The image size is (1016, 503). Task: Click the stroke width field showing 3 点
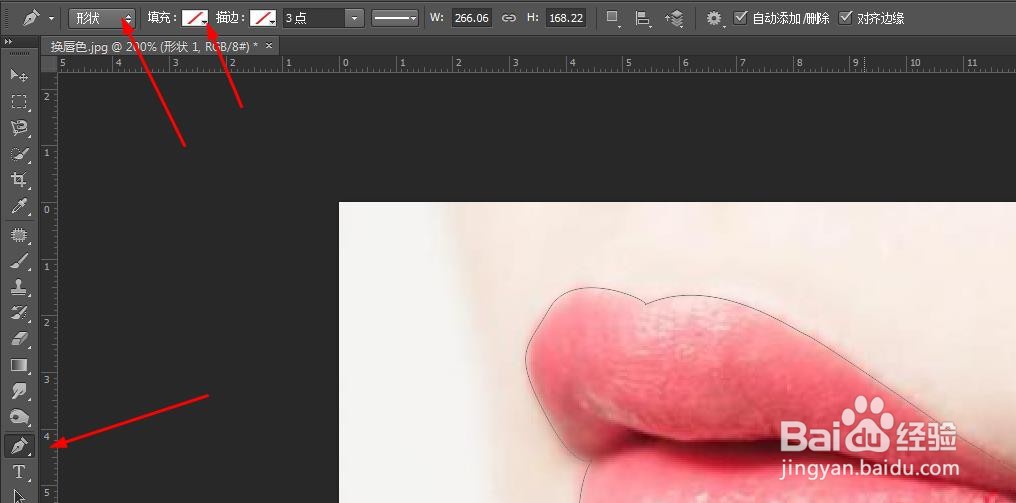[x=313, y=18]
